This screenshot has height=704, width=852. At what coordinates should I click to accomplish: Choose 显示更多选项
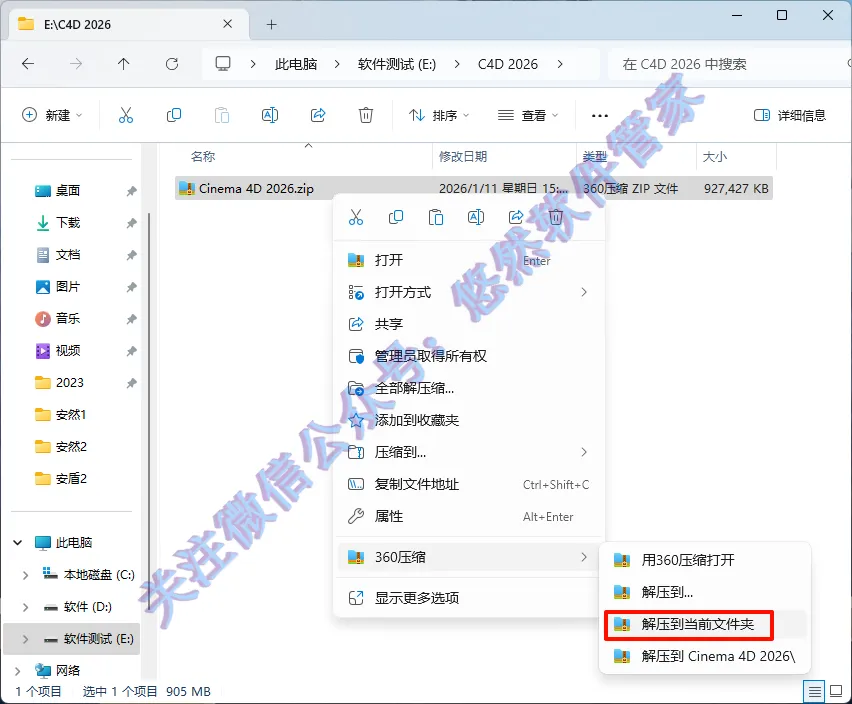(468, 598)
